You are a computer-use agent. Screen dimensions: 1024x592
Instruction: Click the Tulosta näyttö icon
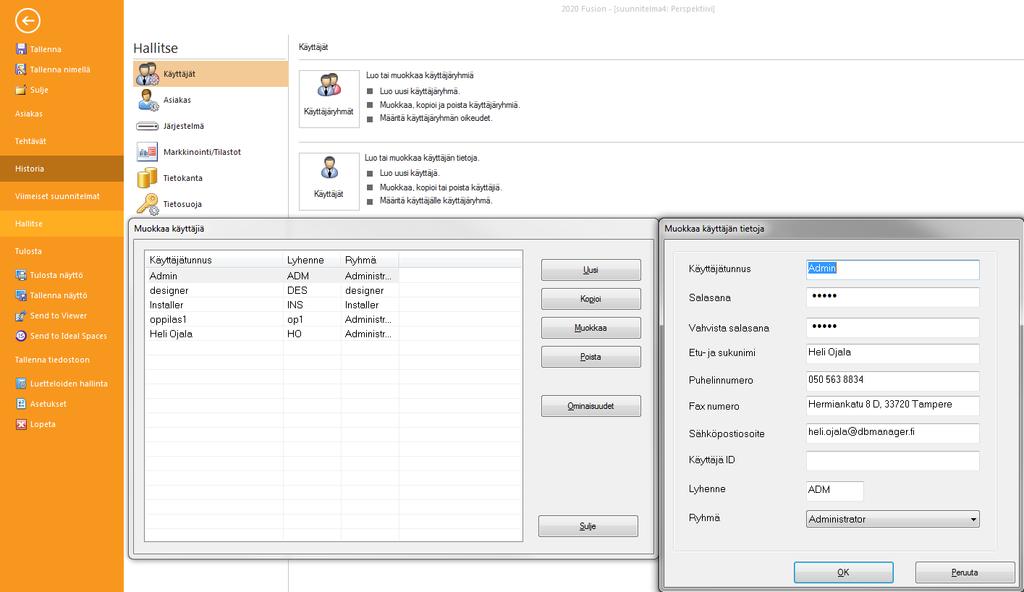pyautogui.click(x=21, y=275)
